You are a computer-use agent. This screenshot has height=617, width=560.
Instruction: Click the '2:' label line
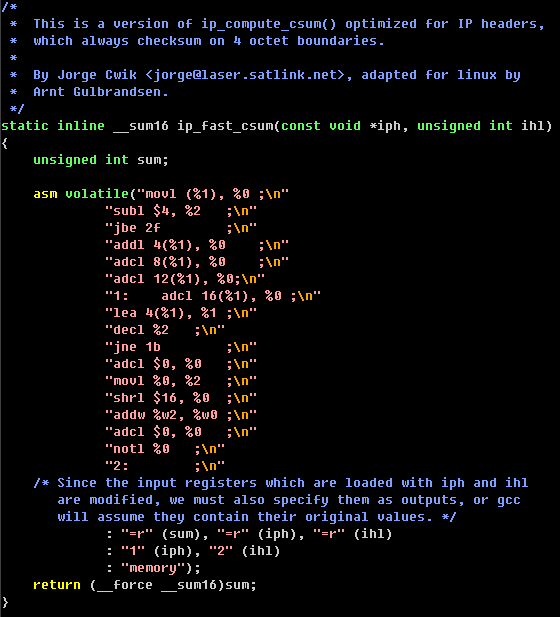[x=164, y=466]
